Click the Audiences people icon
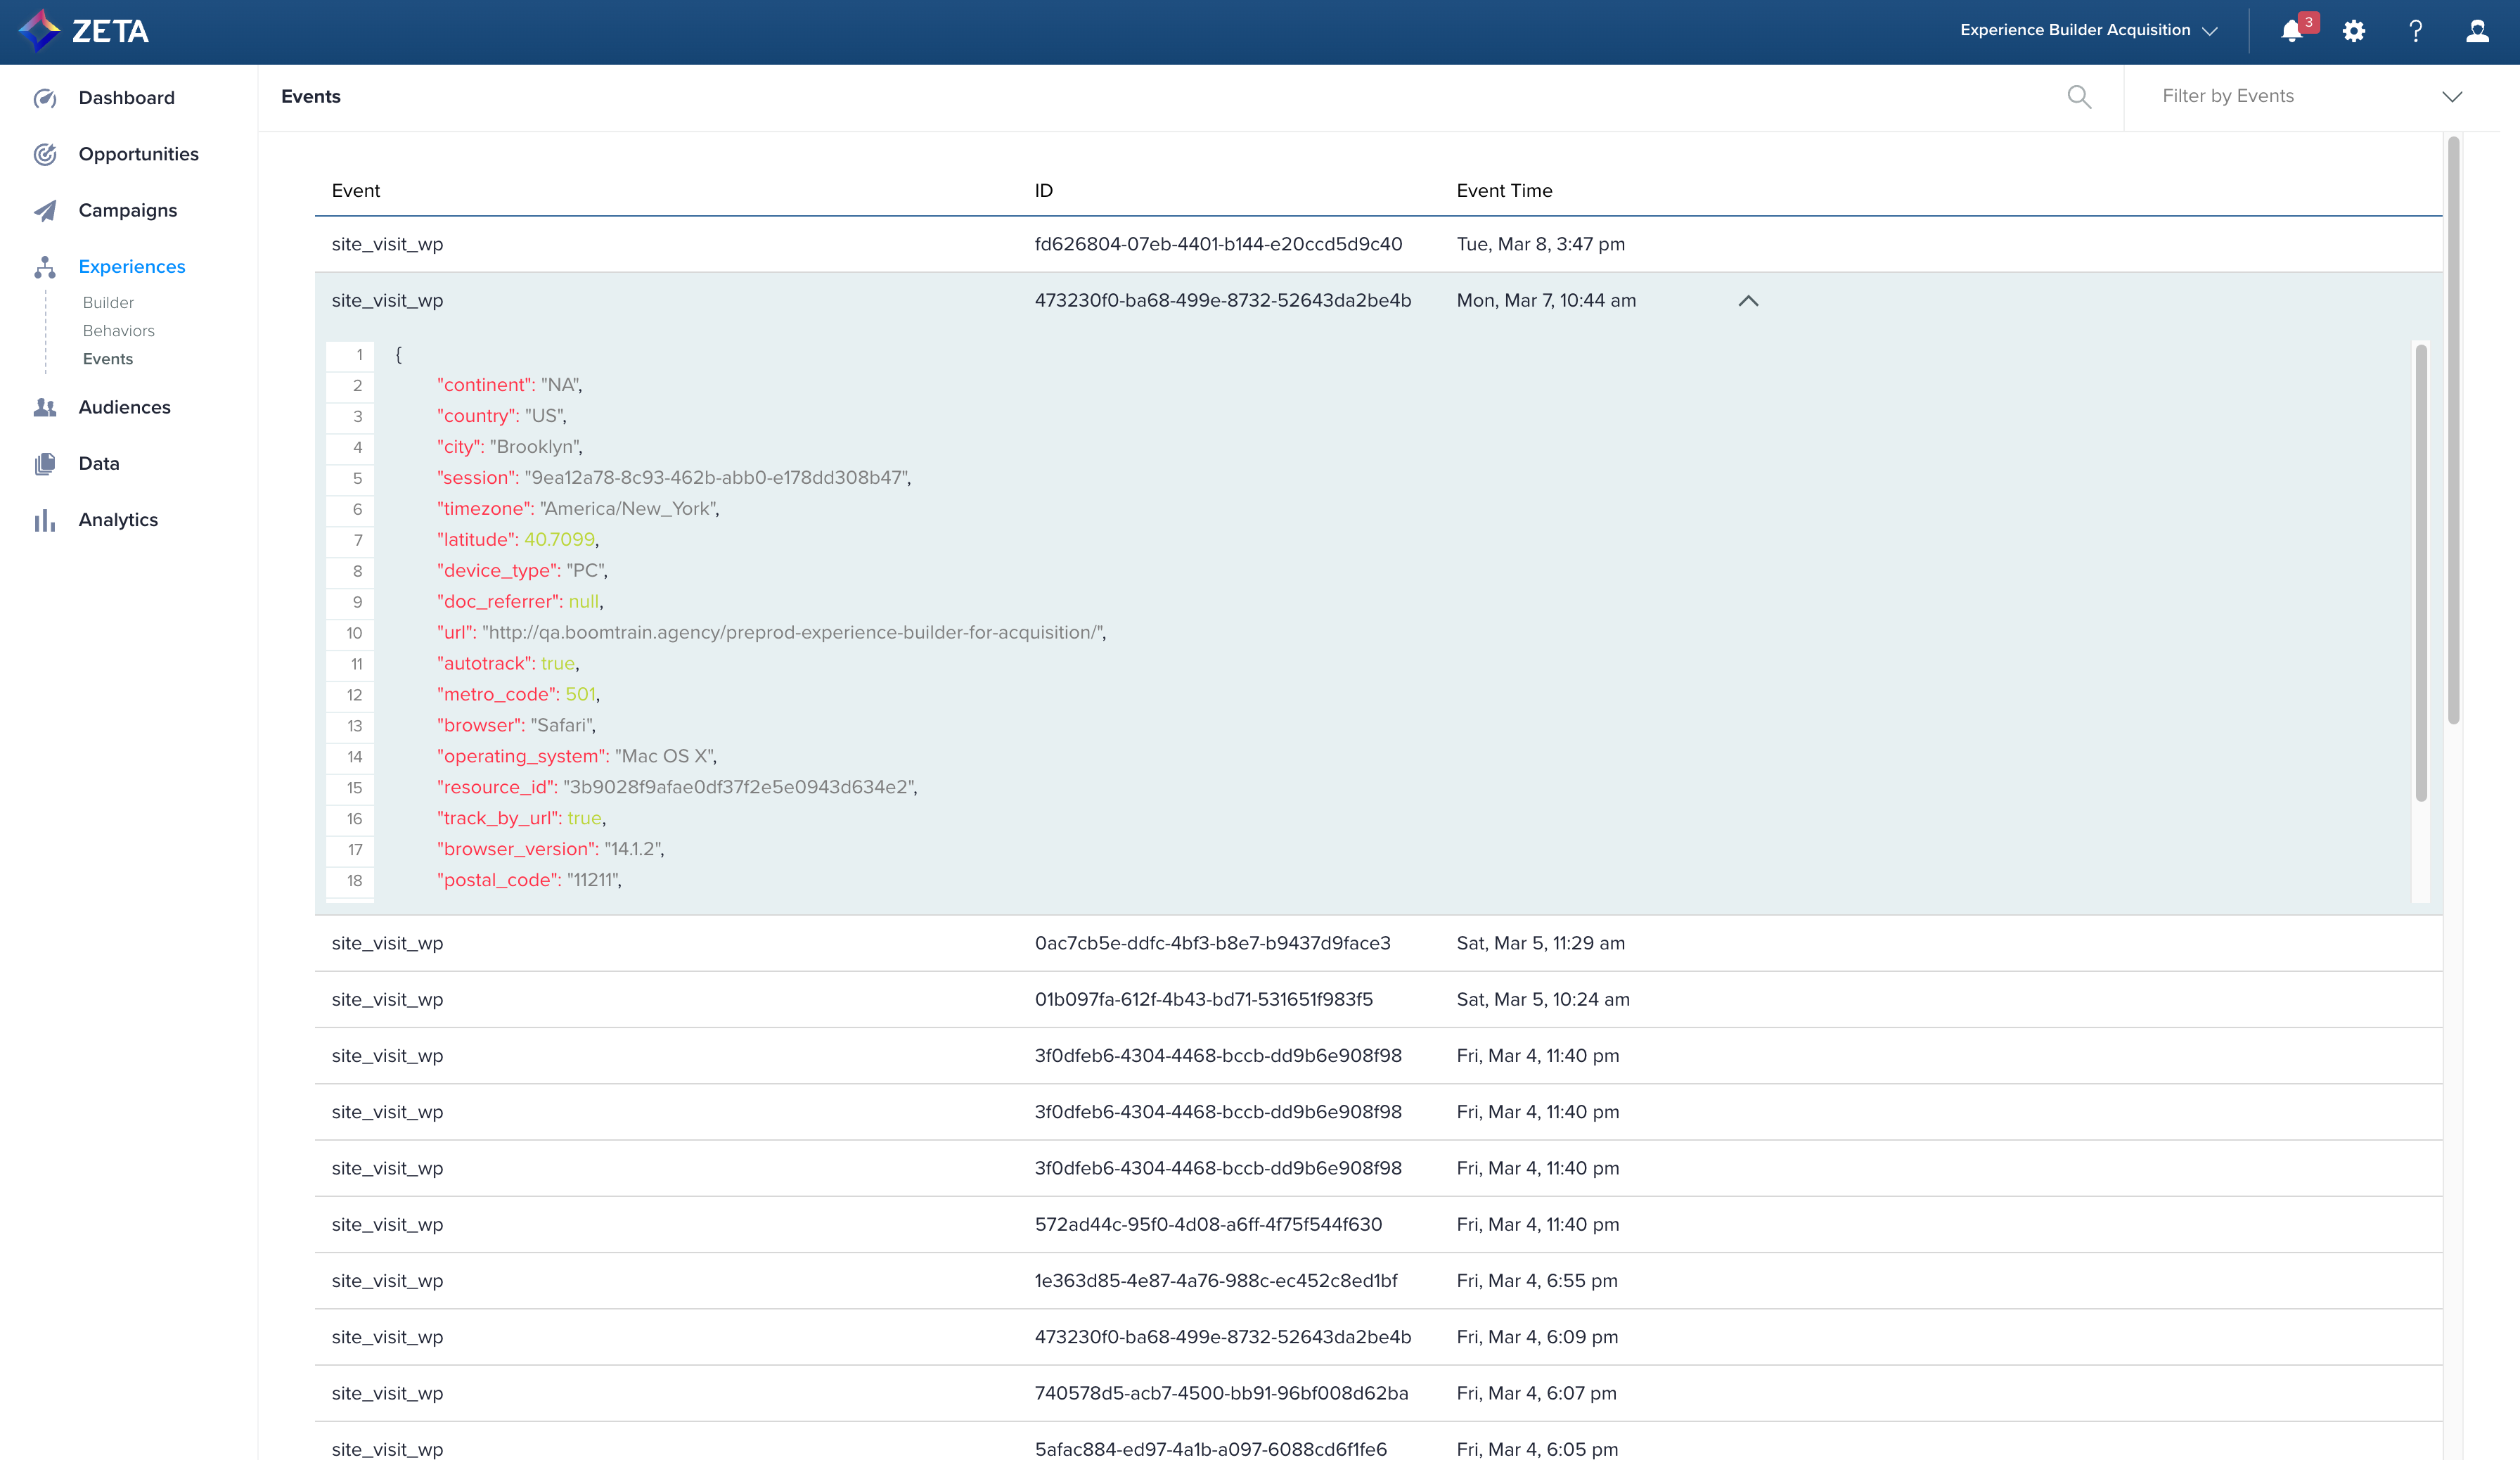 coord(45,407)
